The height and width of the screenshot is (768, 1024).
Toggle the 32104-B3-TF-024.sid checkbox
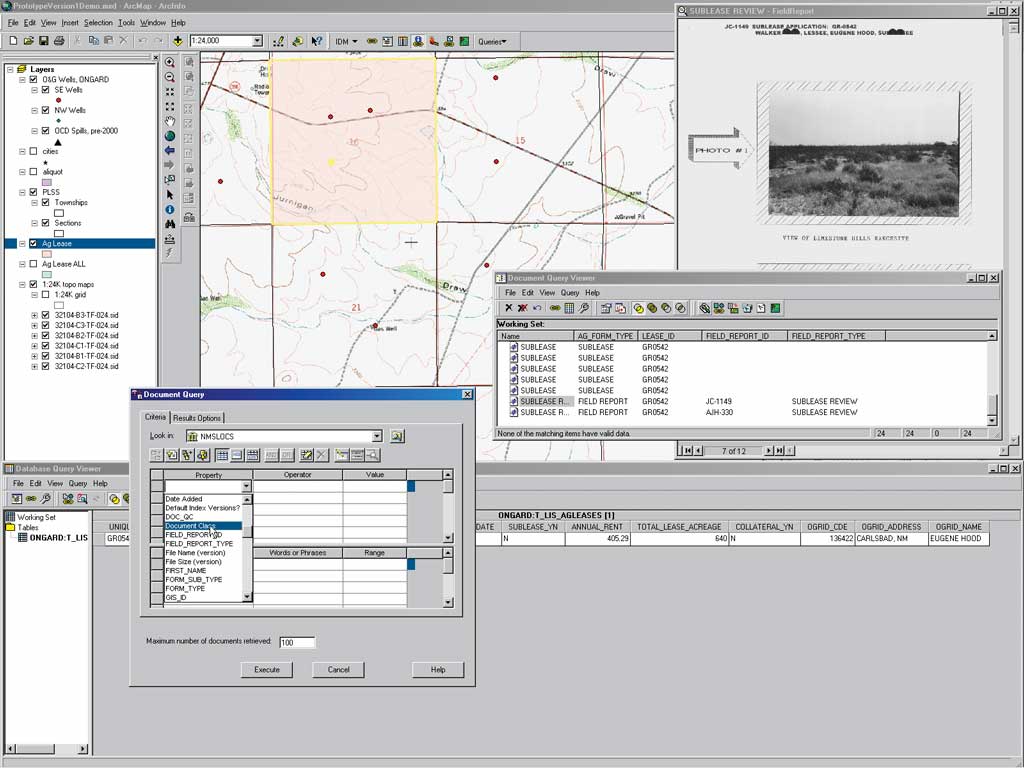point(46,315)
